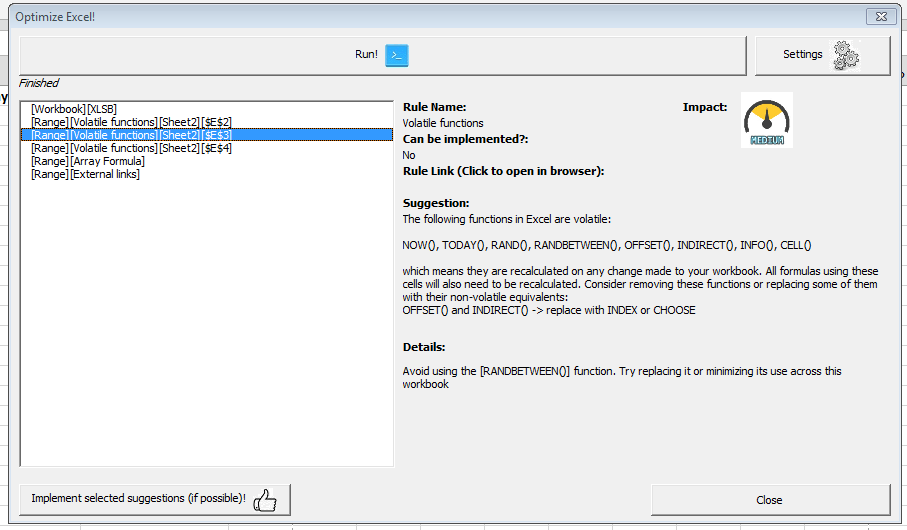Click the RANDBETWEEN() details text
This screenshot has height=530, width=907.
pyautogui.click(x=622, y=377)
